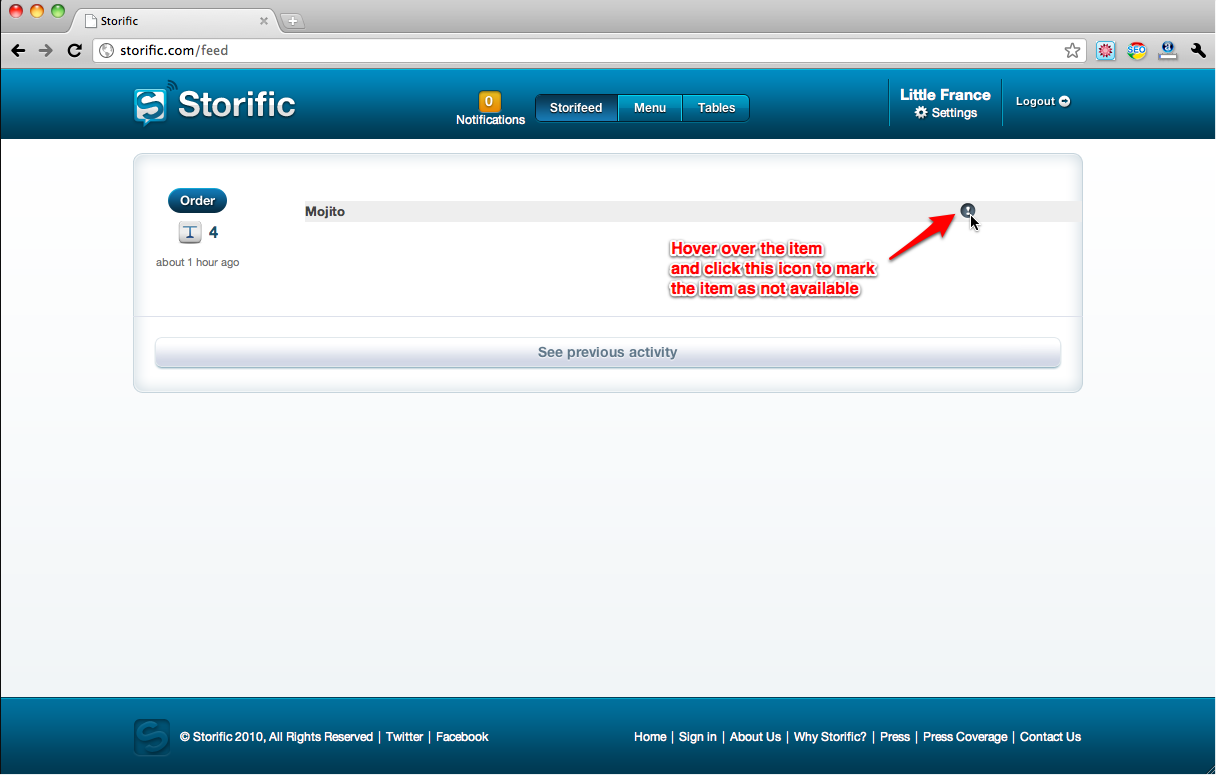The image size is (1216, 775).
Task: Open the Notifications counter badge
Action: coord(490,101)
